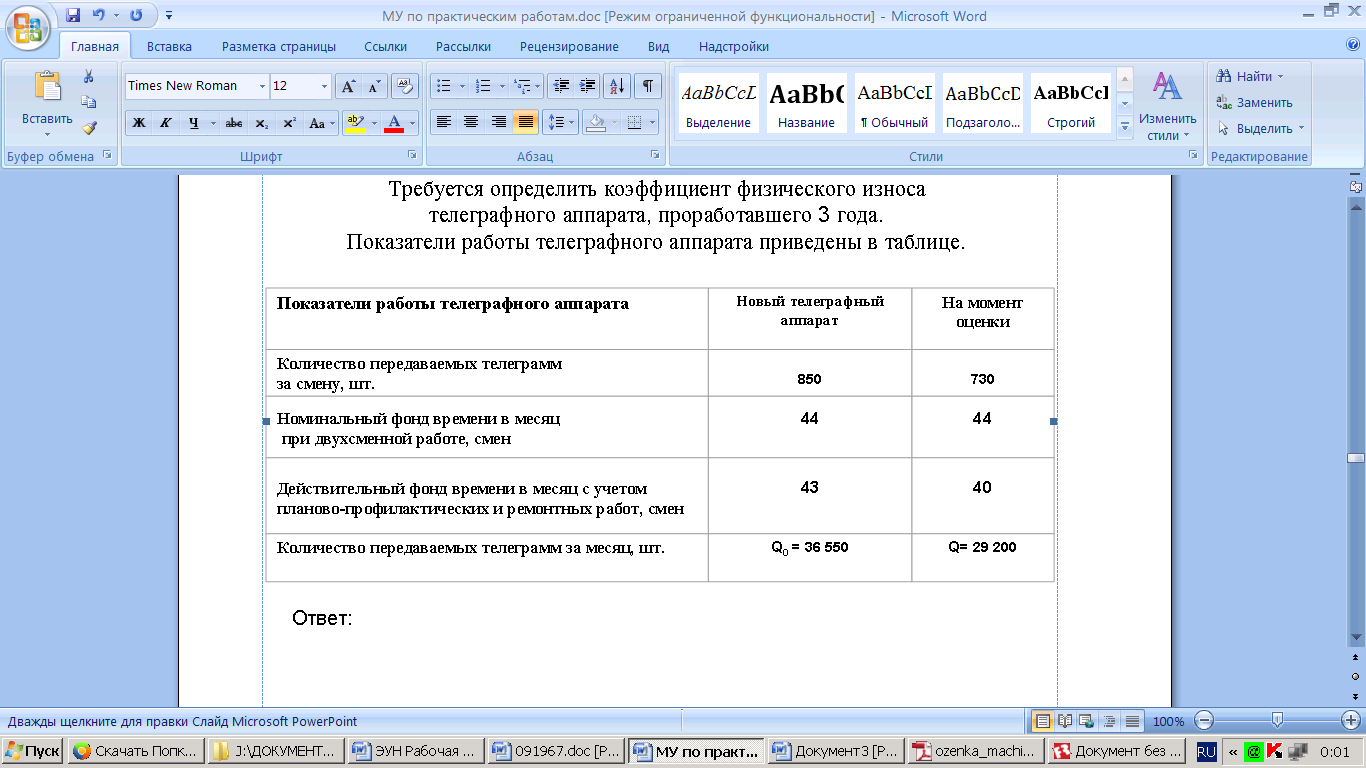
Task: Clear formatting with the eraser icon
Action: click(x=404, y=86)
